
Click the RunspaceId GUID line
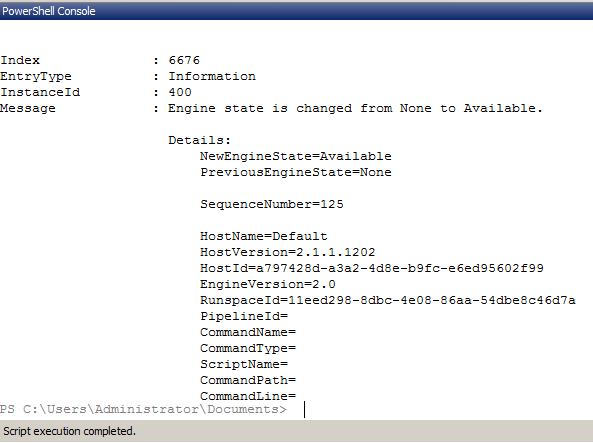[388, 300]
